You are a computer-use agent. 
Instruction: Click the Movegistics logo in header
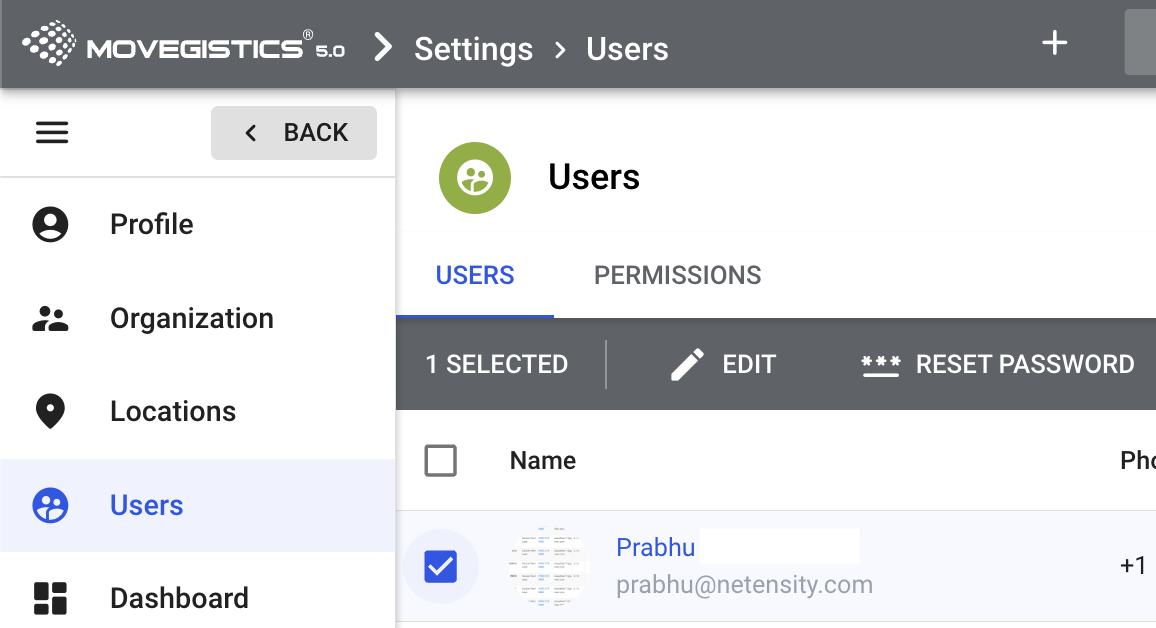183,46
